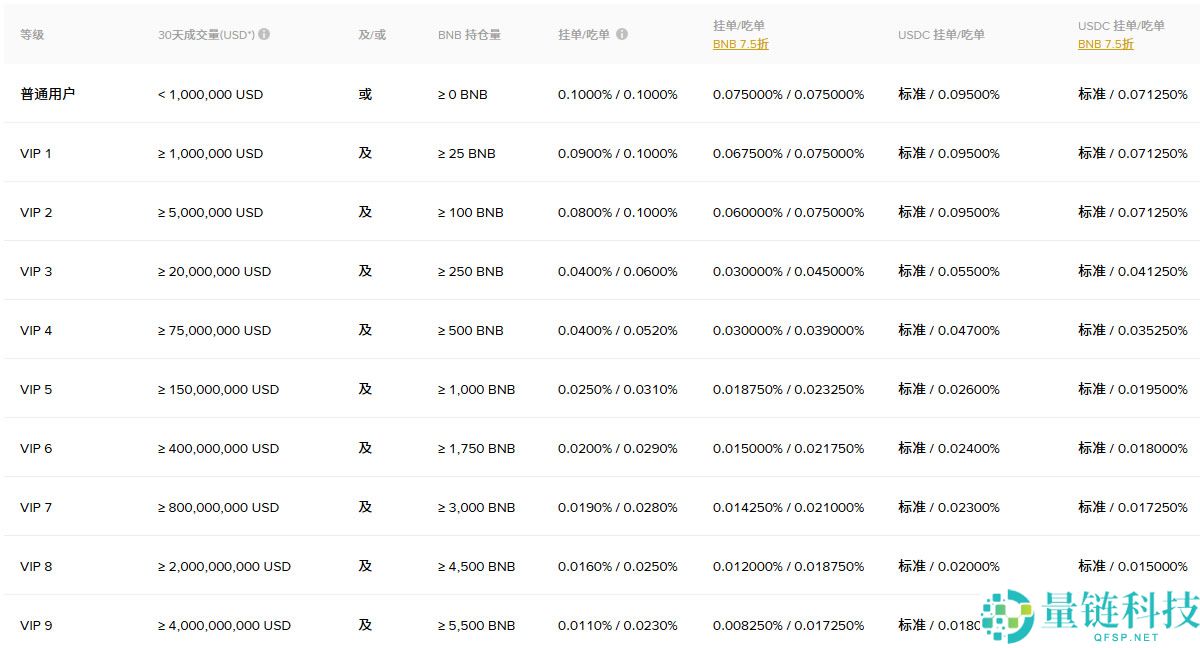1200x648 pixels.
Task: Click the 普通用户 tier row label
Action: point(47,94)
